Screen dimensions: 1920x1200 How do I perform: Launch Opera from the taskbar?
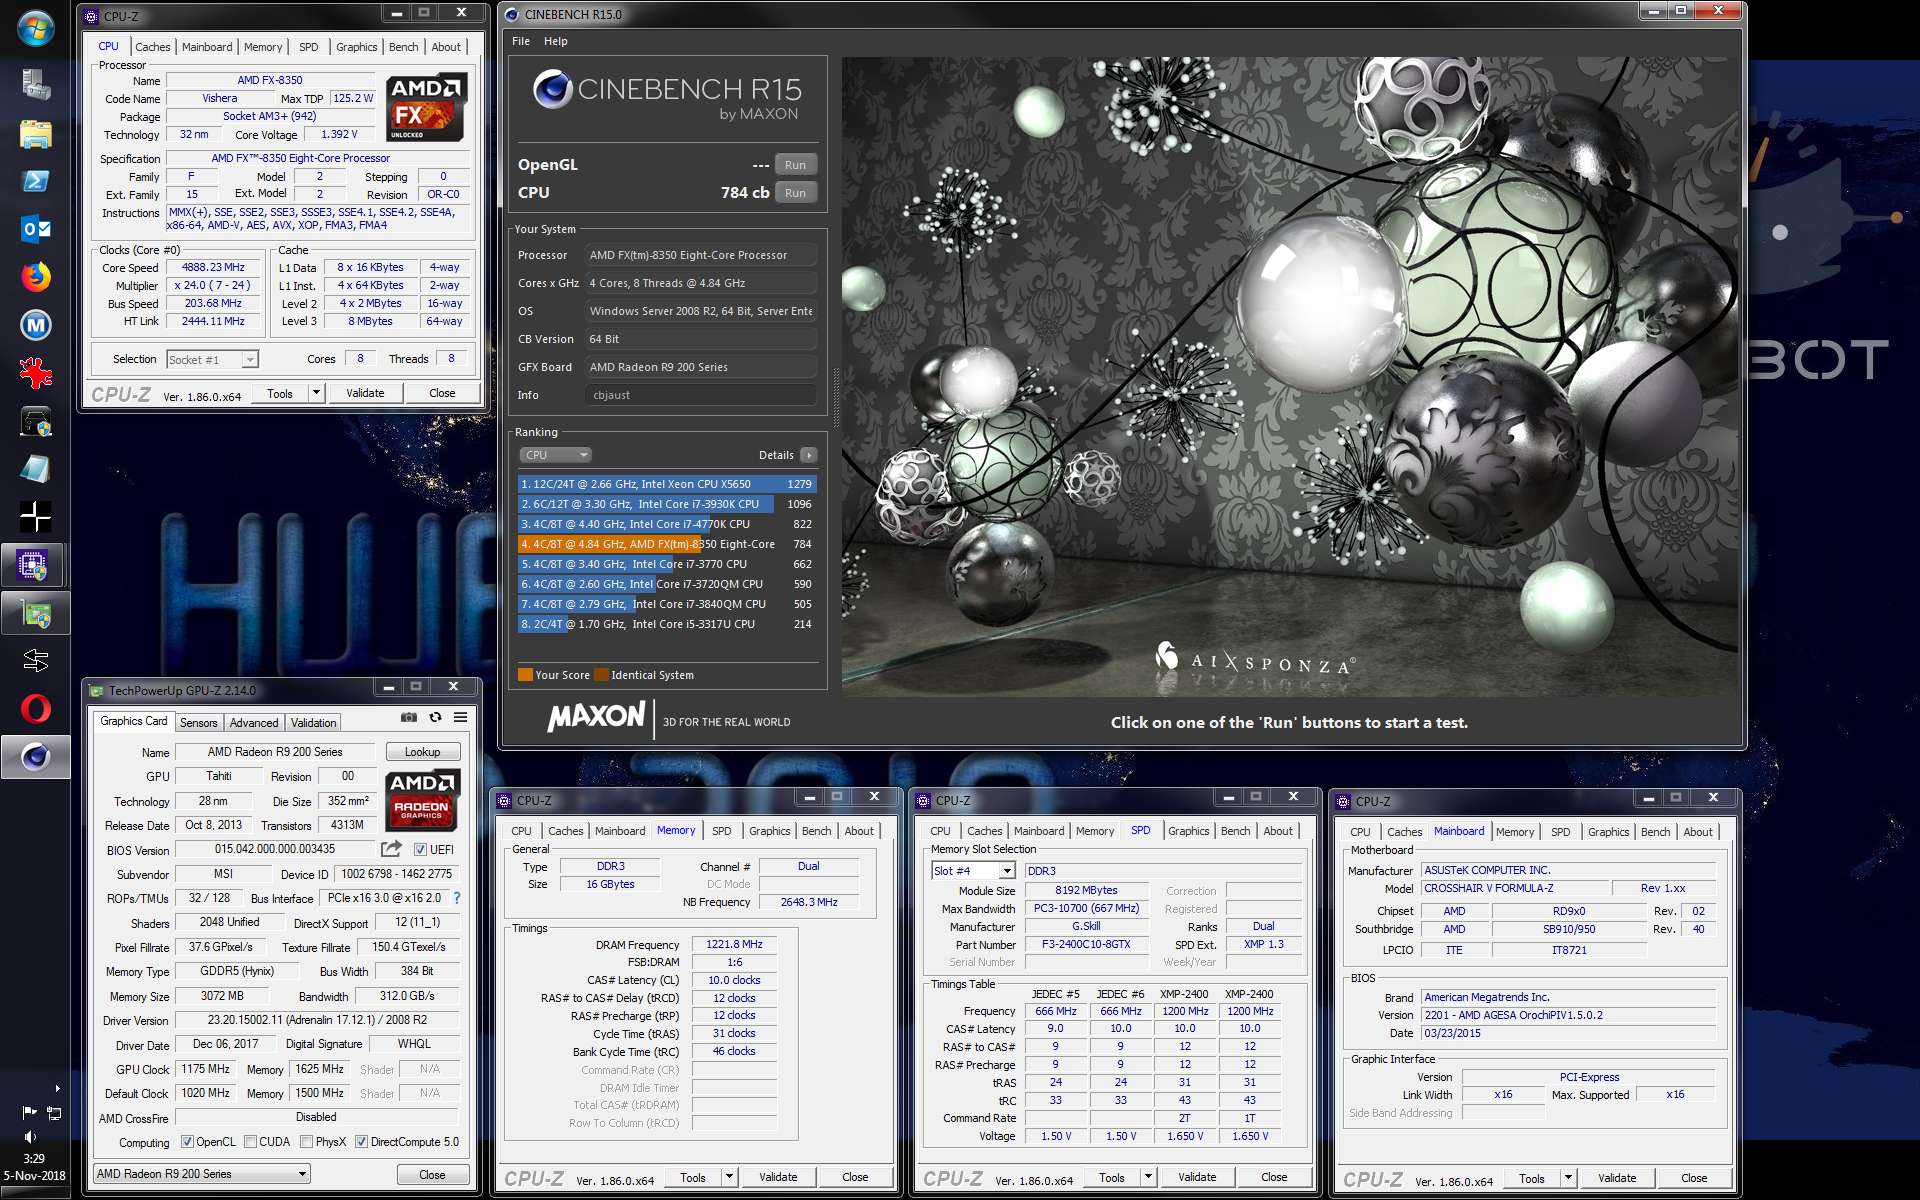35,709
